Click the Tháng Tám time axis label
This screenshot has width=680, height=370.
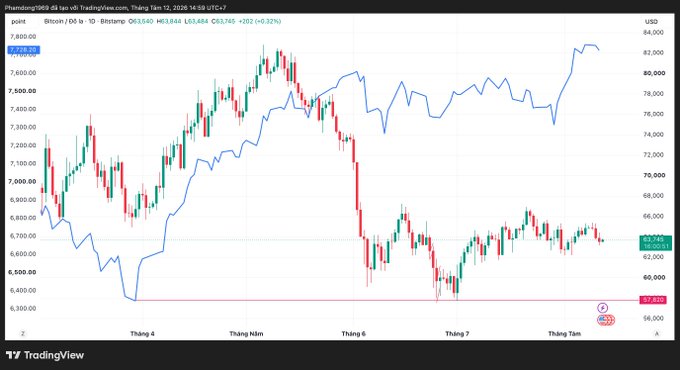coord(564,334)
